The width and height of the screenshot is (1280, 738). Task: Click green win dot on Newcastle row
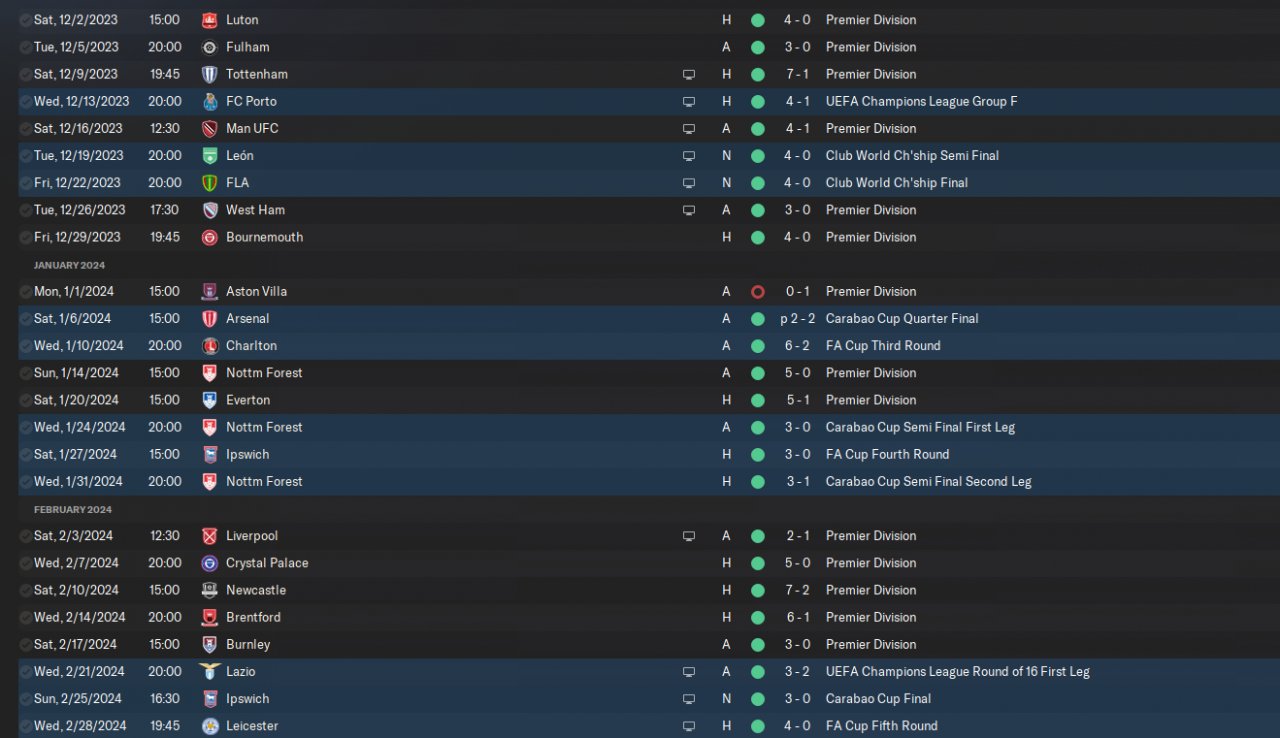[757, 590]
